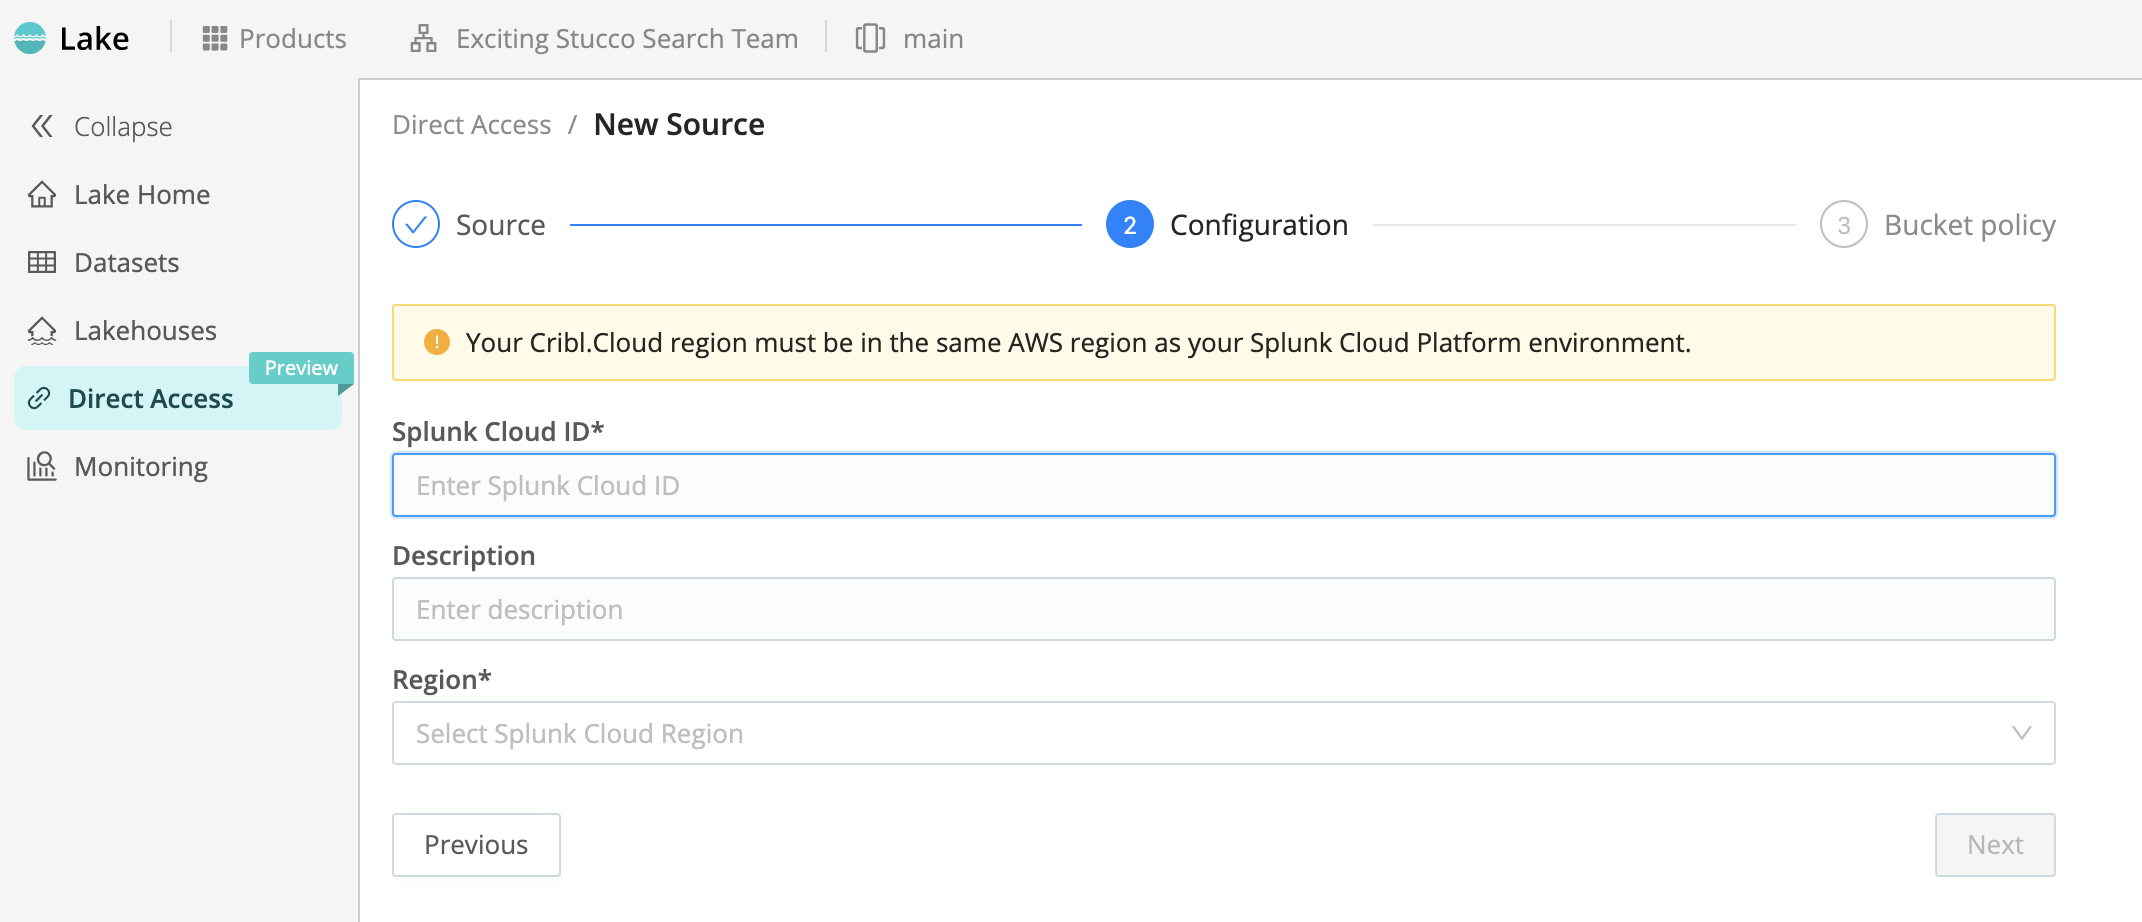Click the Datasets table icon

point(42,262)
